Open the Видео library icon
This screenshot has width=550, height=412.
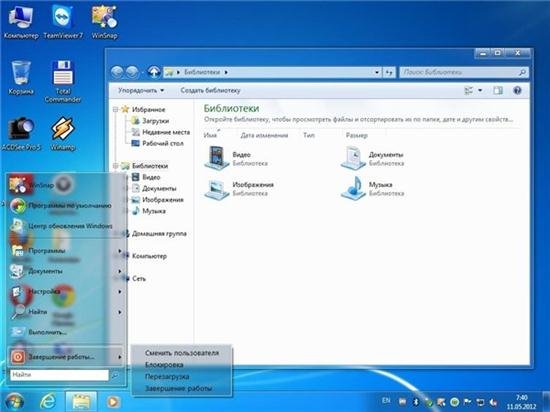(x=217, y=158)
